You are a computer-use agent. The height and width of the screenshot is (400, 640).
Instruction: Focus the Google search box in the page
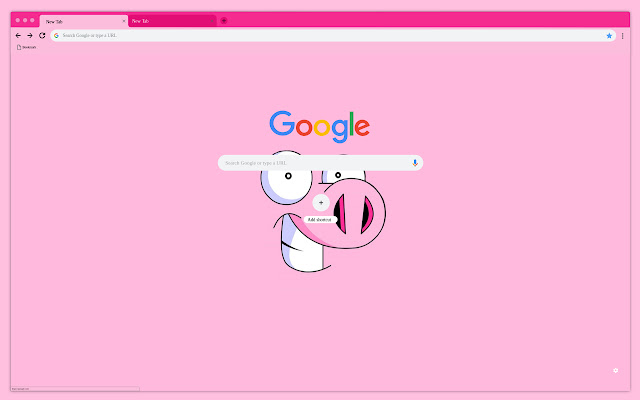click(x=320, y=163)
